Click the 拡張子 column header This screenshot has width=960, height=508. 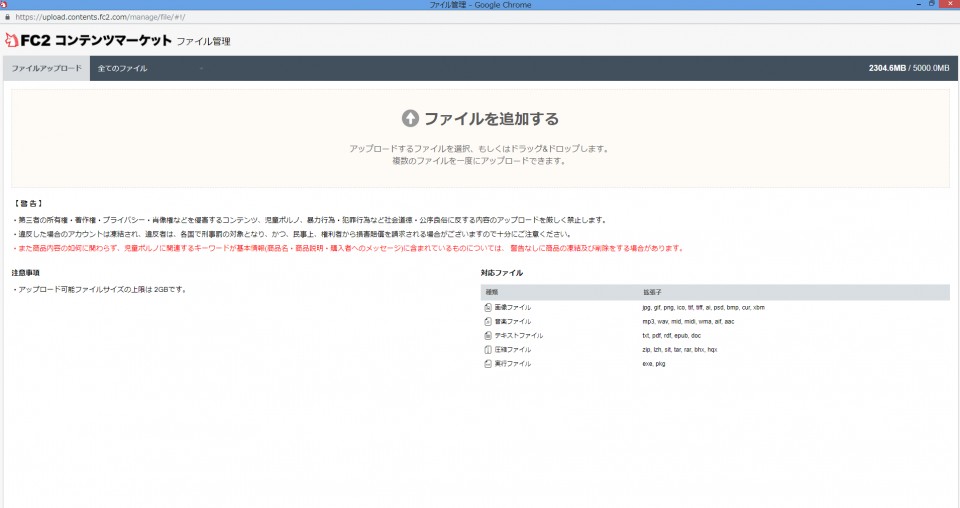(x=652, y=292)
